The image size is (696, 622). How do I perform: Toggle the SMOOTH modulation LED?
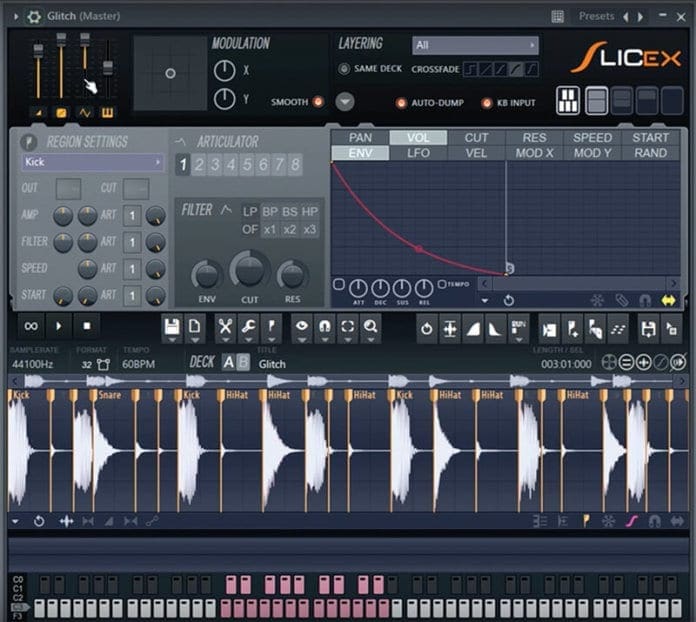click(318, 102)
